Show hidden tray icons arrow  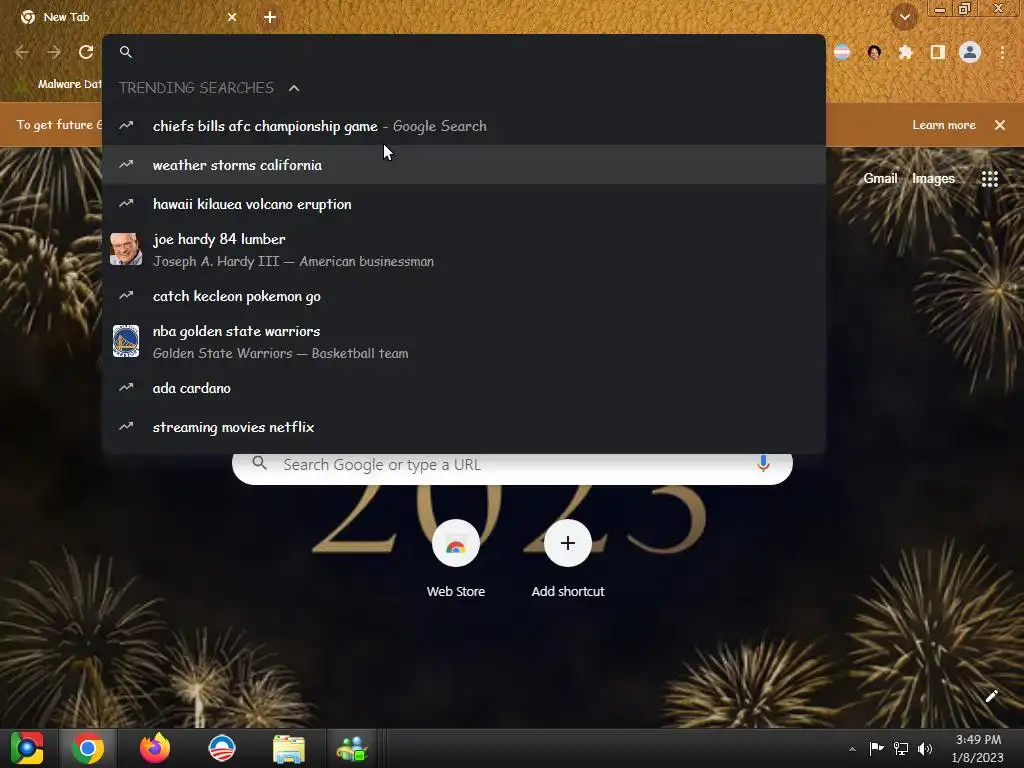click(x=852, y=749)
